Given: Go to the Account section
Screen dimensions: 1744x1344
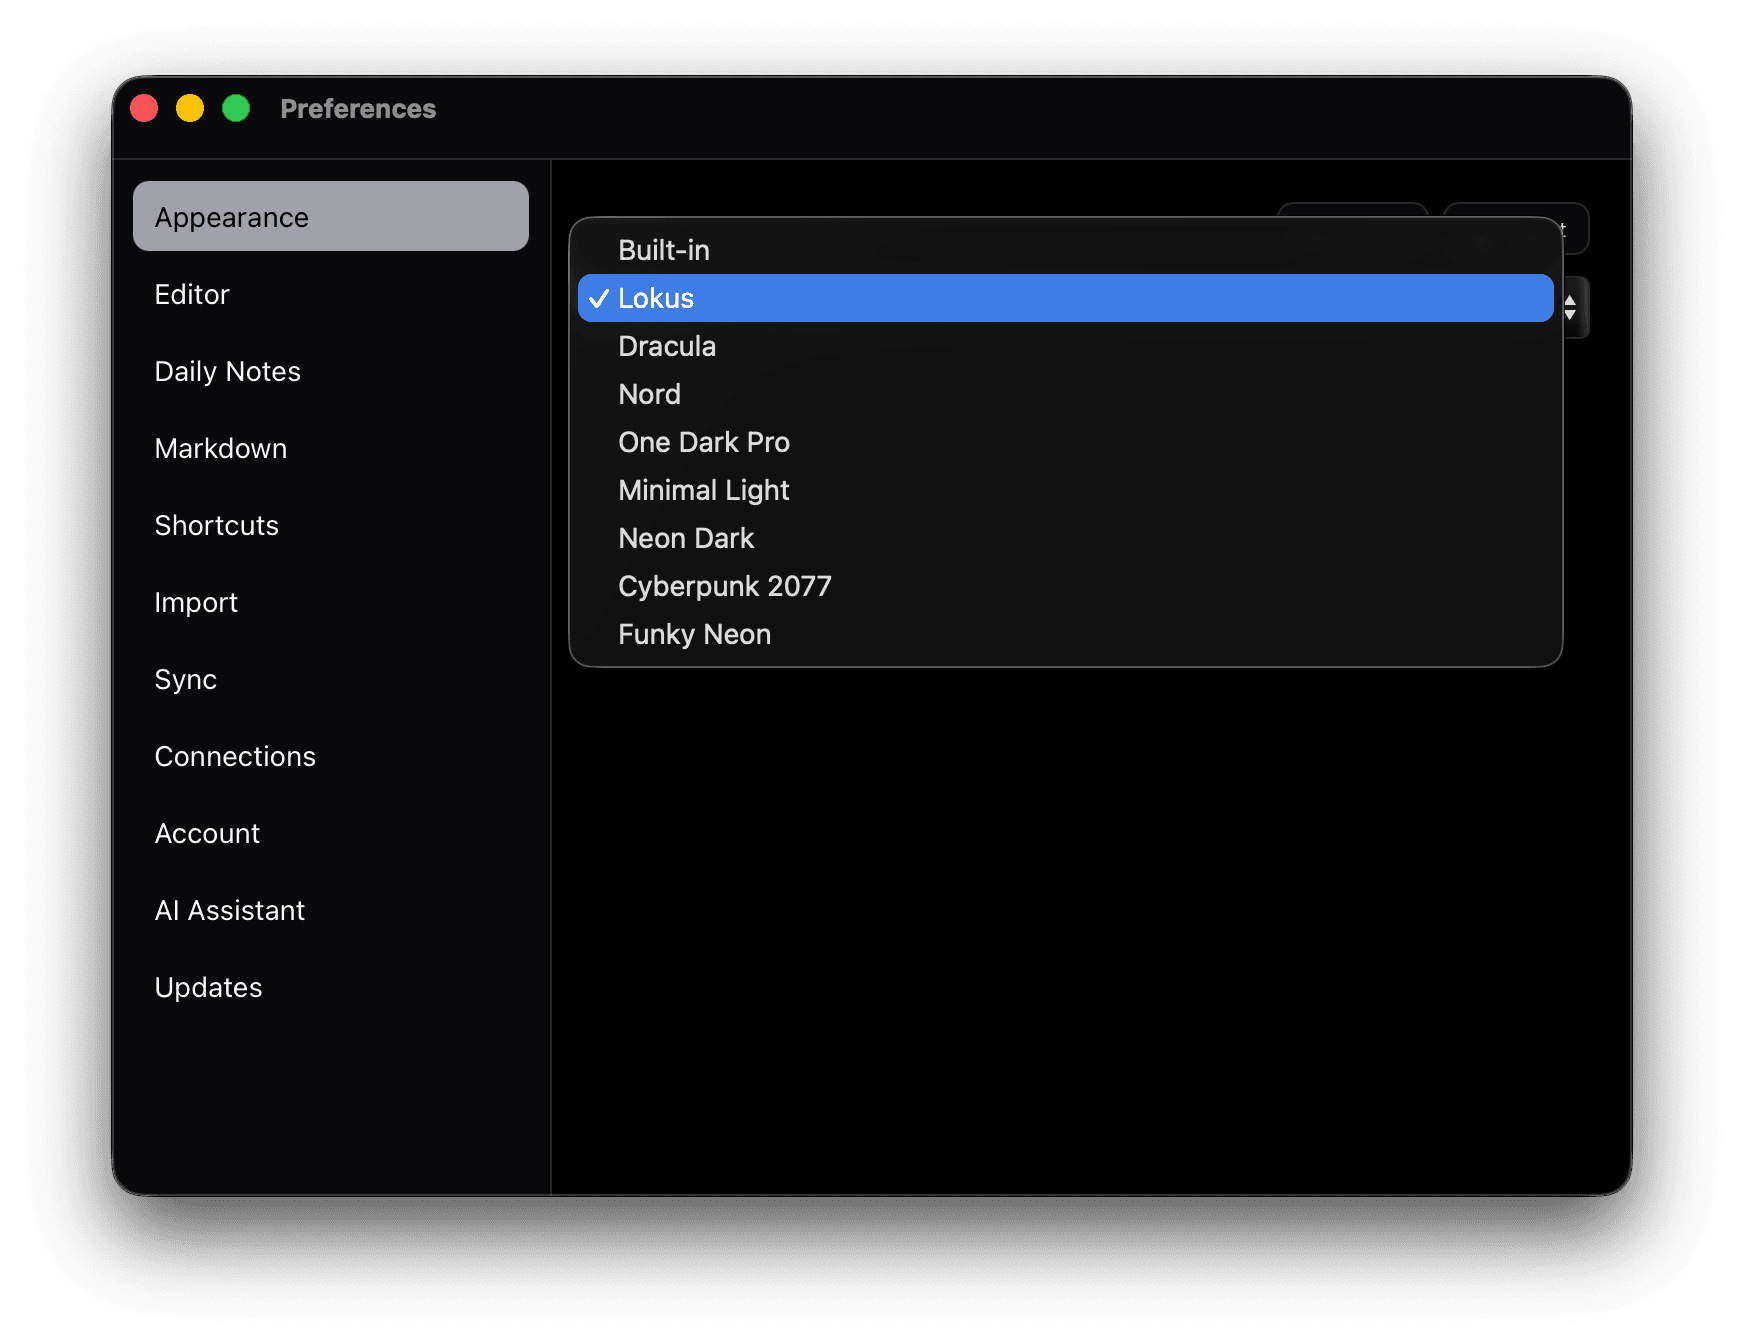Looking at the screenshot, I should (x=207, y=833).
